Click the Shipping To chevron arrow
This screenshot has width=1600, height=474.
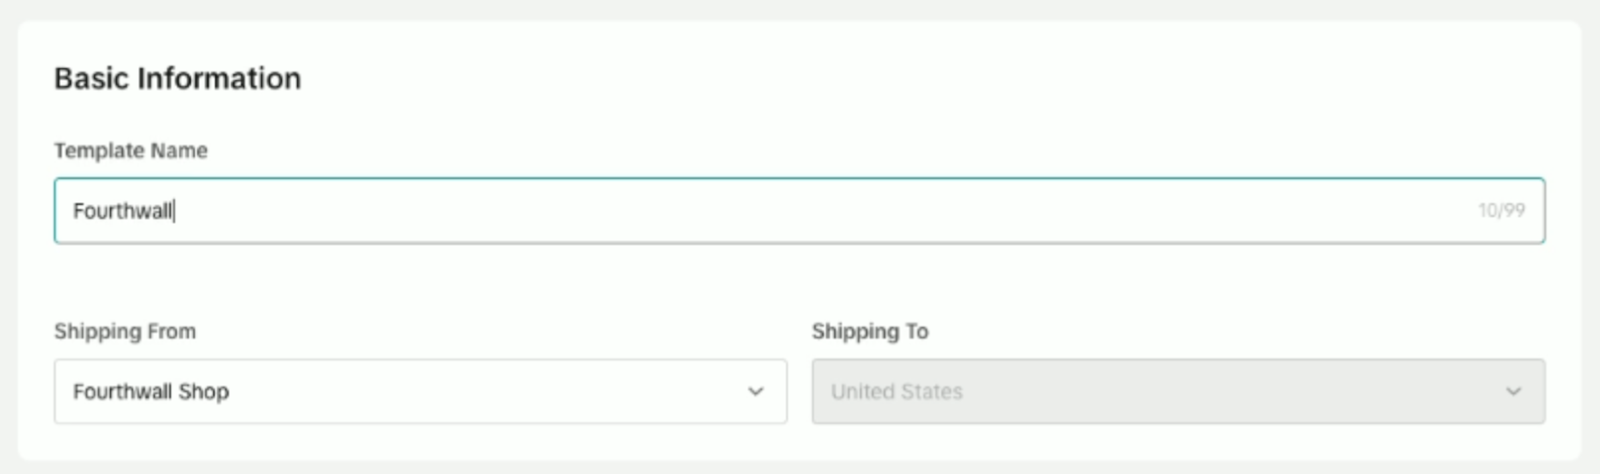(1514, 391)
